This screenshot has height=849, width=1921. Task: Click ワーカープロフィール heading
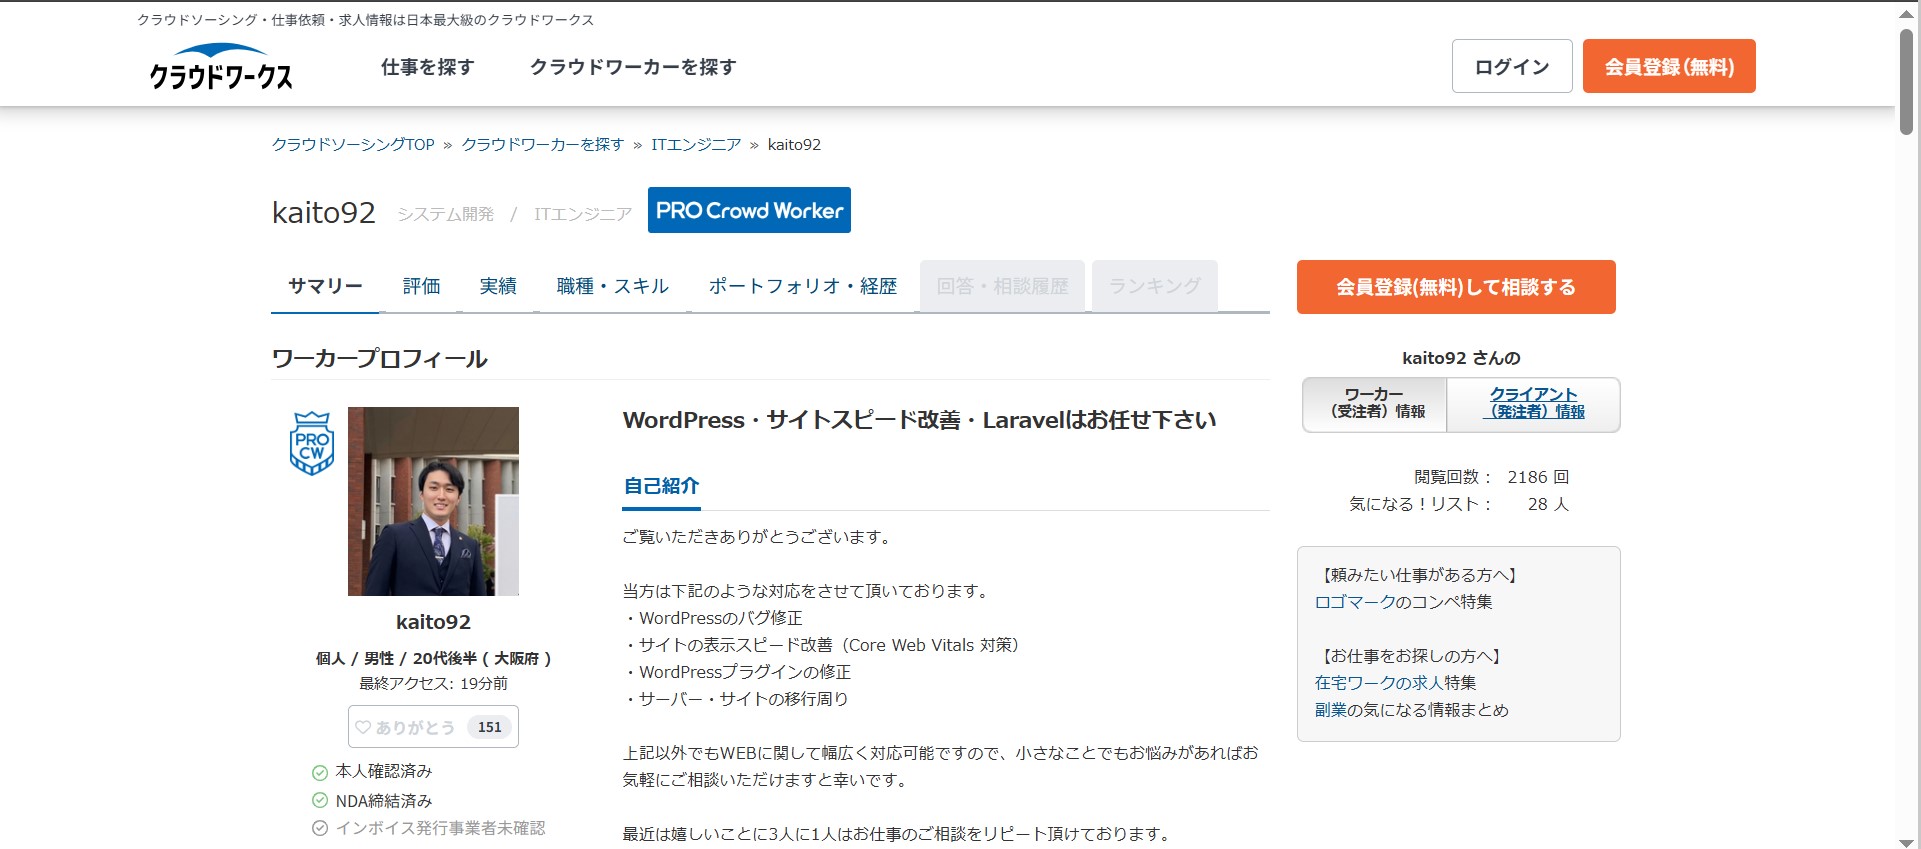pyautogui.click(x=380, y=358)
